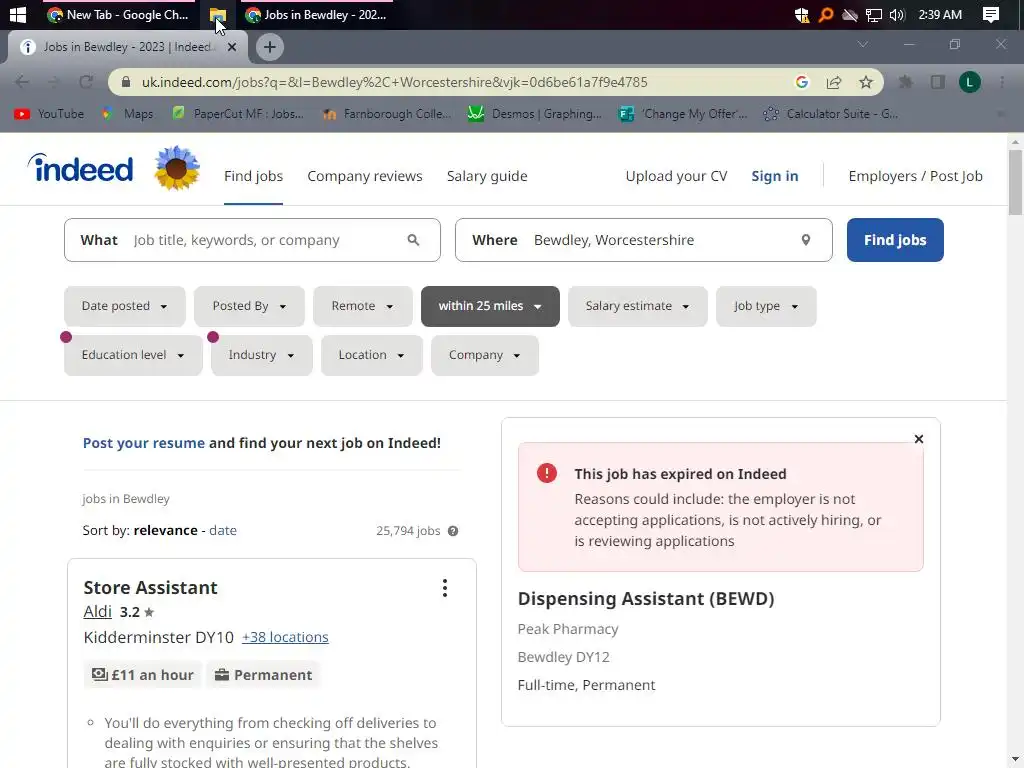
Task: Open the notification center icon
Action: 991,14
